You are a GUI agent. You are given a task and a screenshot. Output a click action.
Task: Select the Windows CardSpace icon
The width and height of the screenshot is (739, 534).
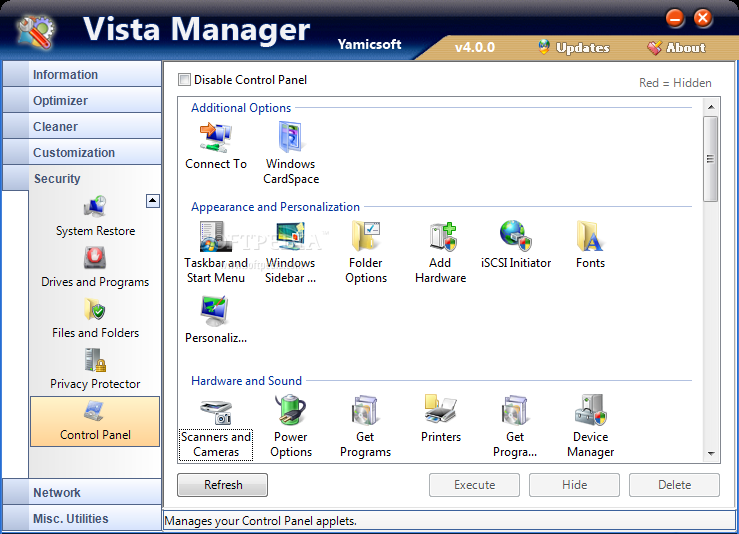tap(290, 137)
